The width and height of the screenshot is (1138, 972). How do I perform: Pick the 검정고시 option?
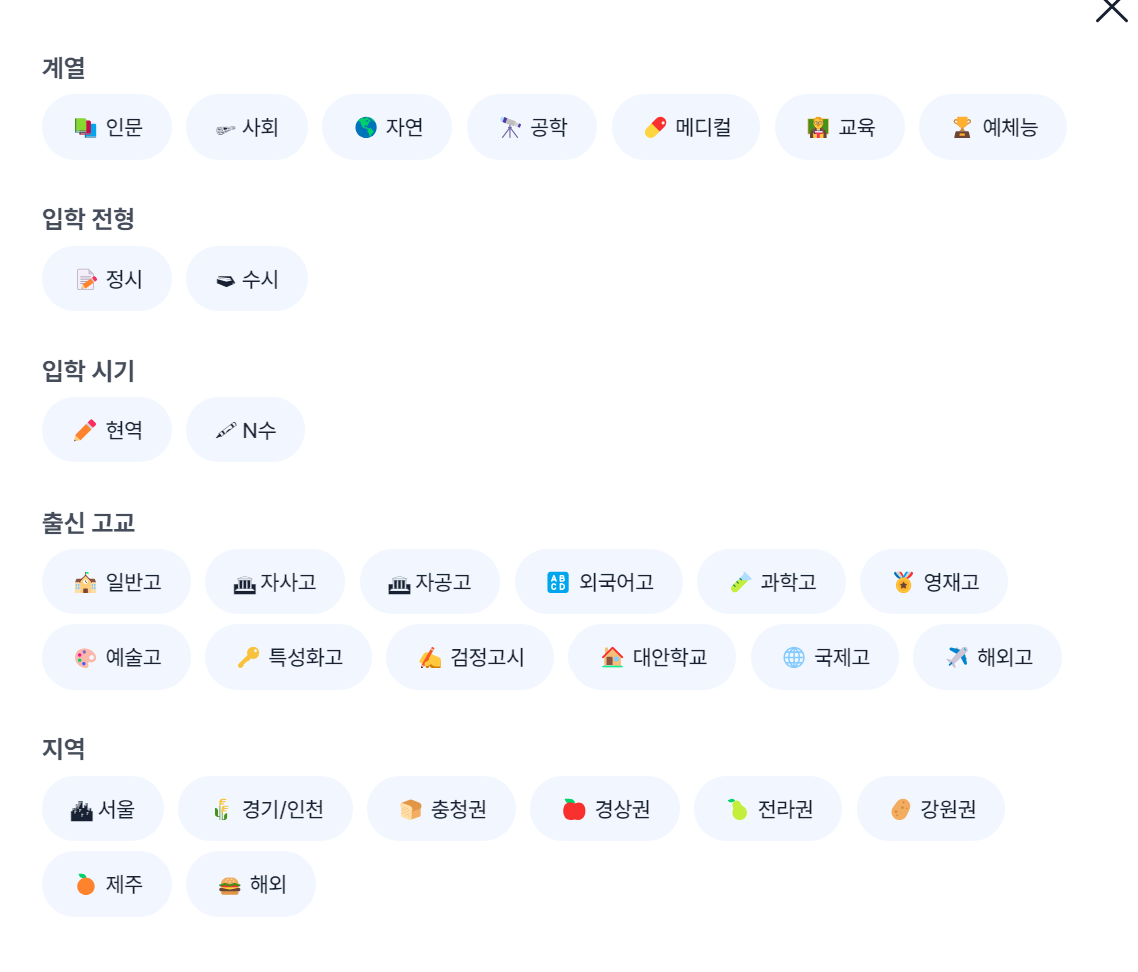tap(470, 657)
